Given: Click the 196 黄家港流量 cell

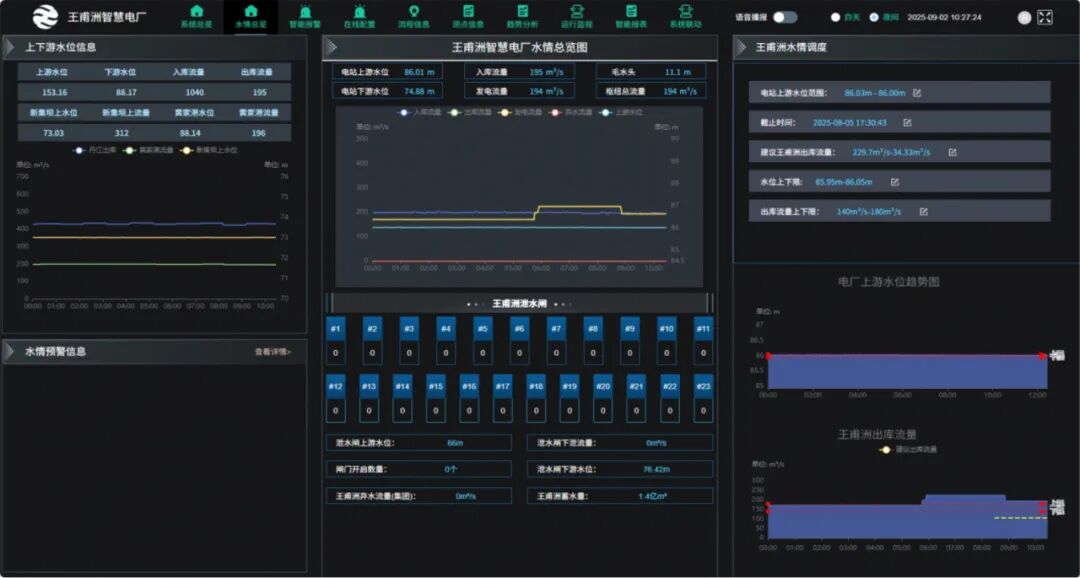Looking at the screenshot, I should 259,133.
